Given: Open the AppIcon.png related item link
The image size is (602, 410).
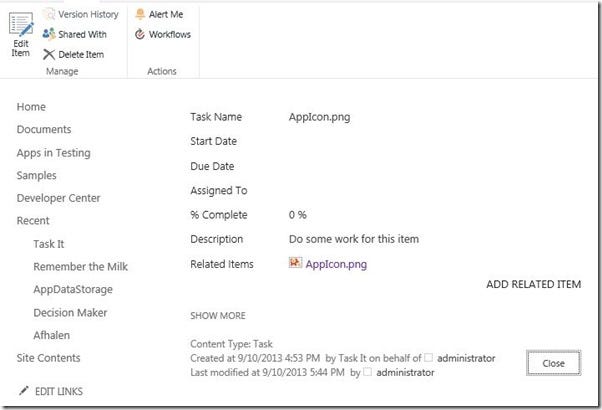Looking at the screenshot, I should point(336,264).
